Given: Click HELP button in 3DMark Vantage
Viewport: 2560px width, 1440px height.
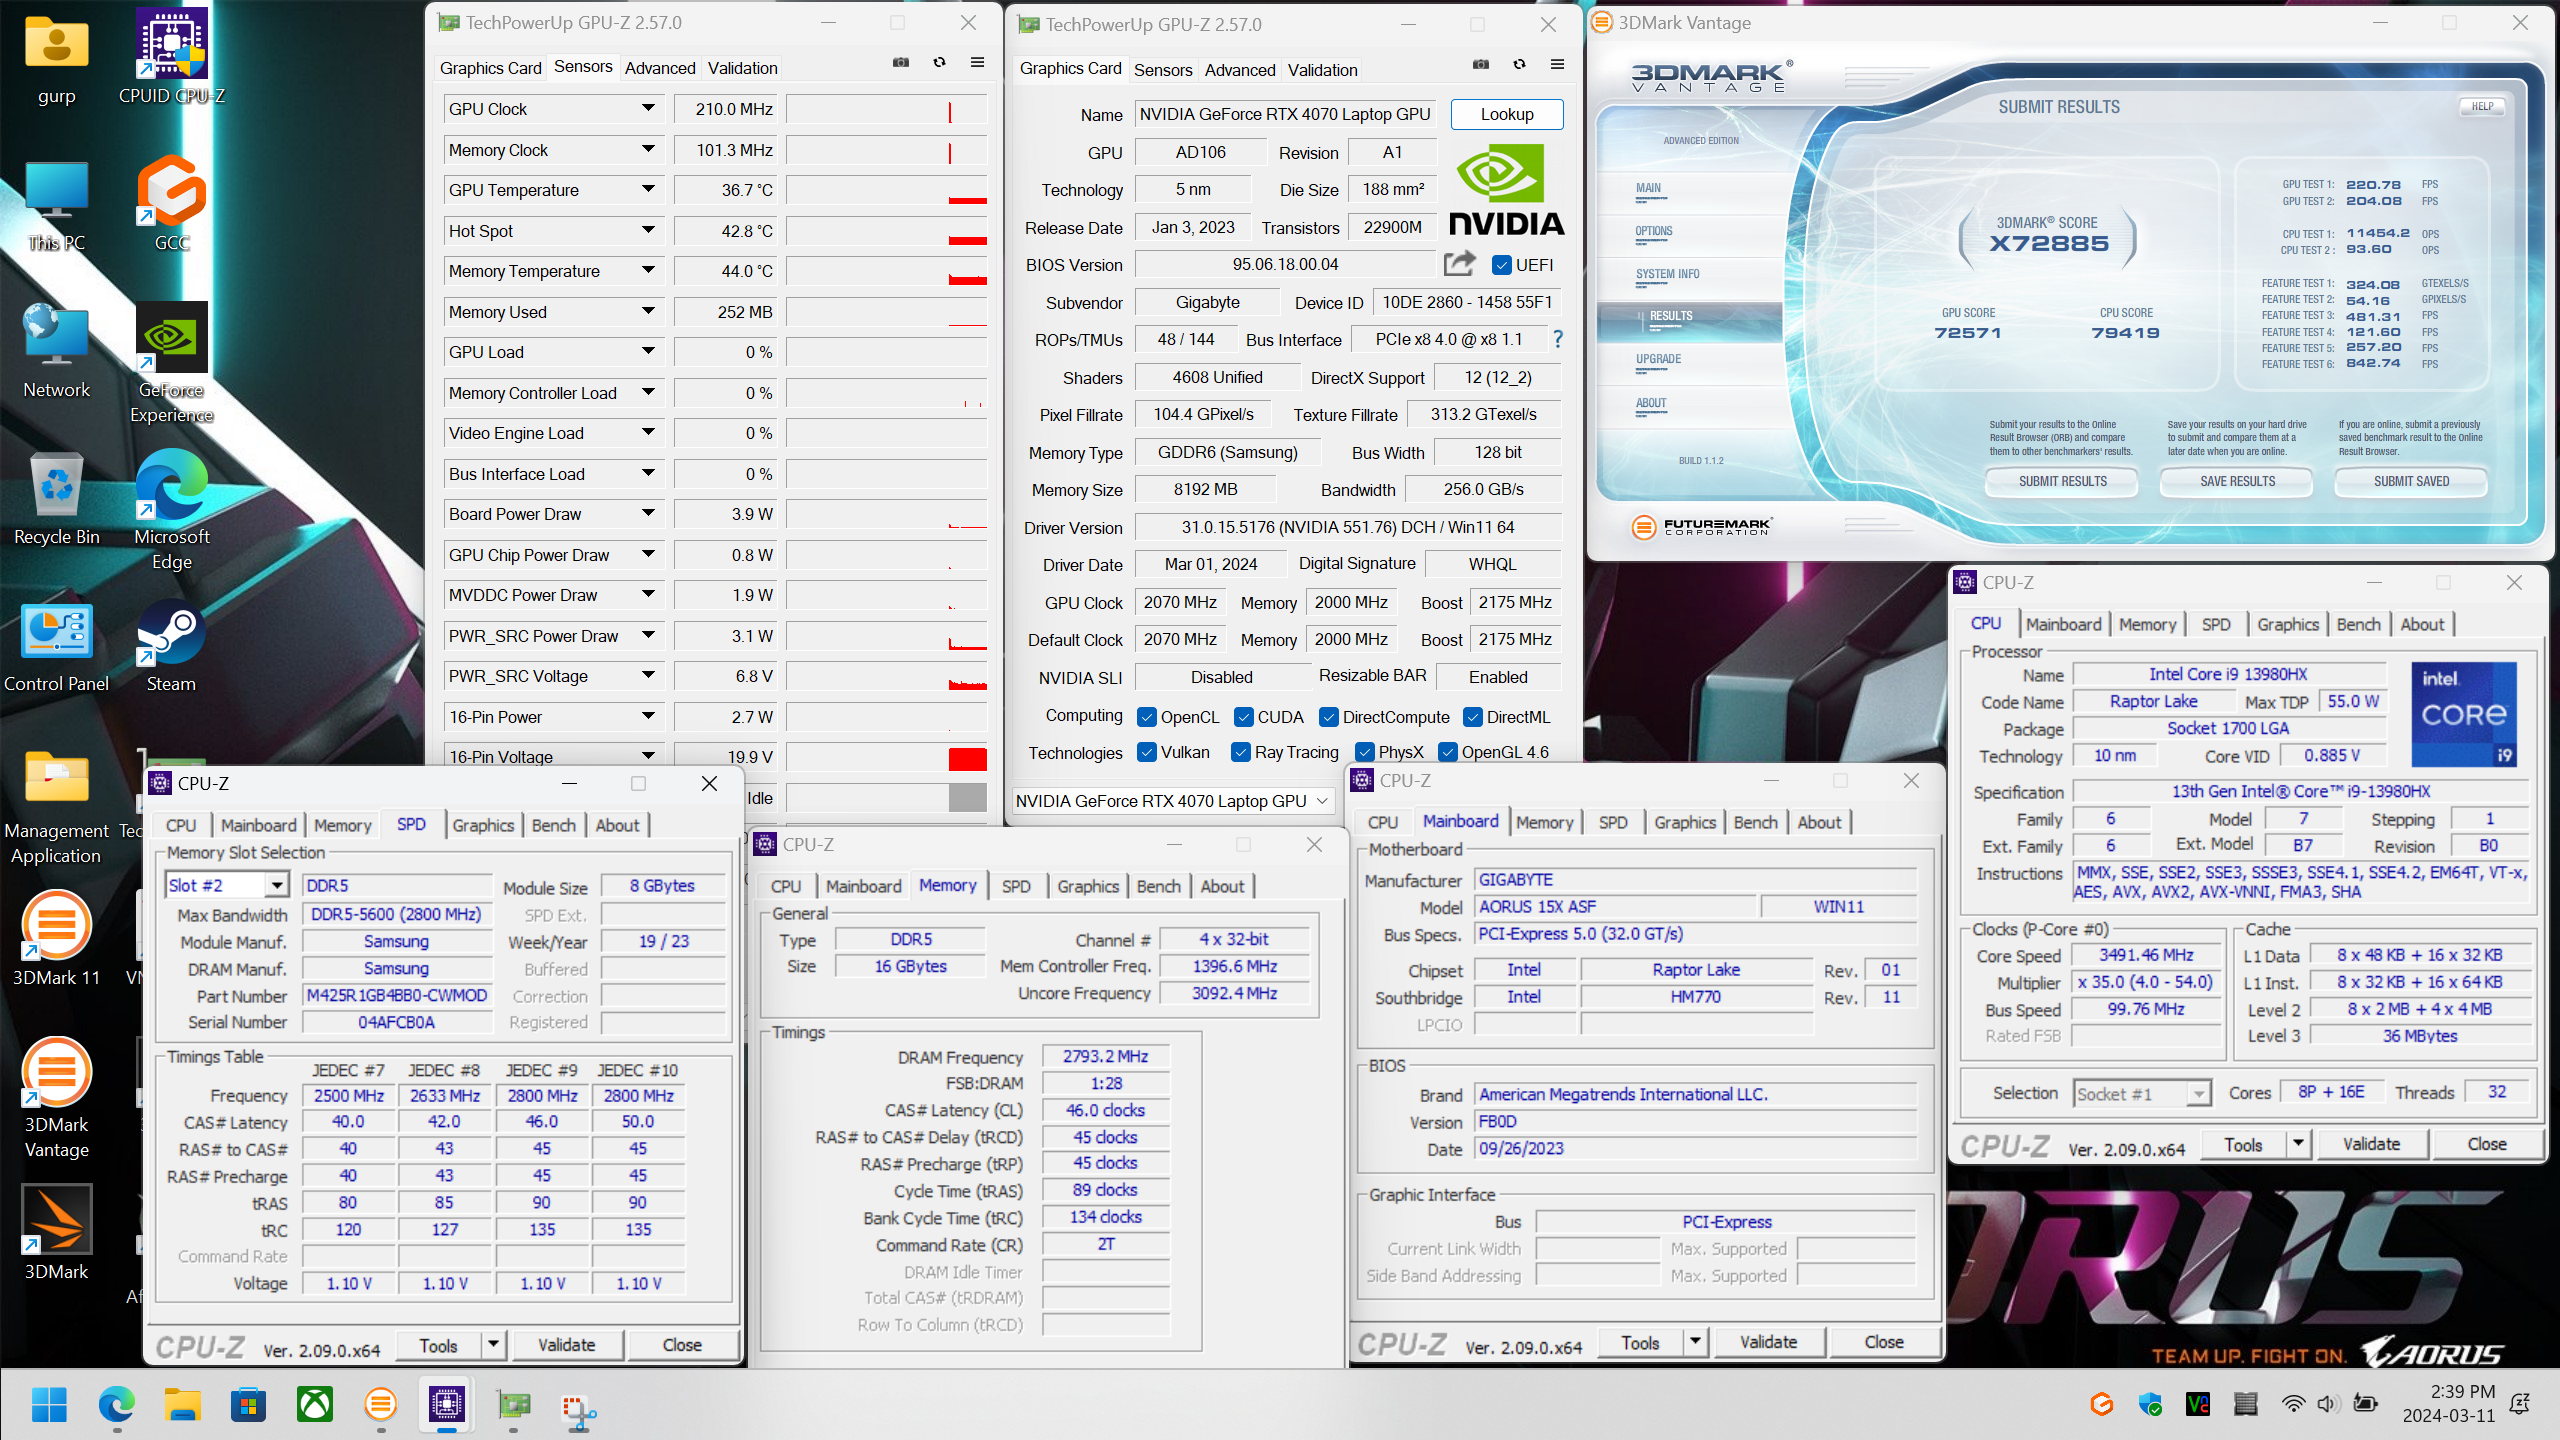Looking at the screenshot, I should click(x=2482, y=106).
